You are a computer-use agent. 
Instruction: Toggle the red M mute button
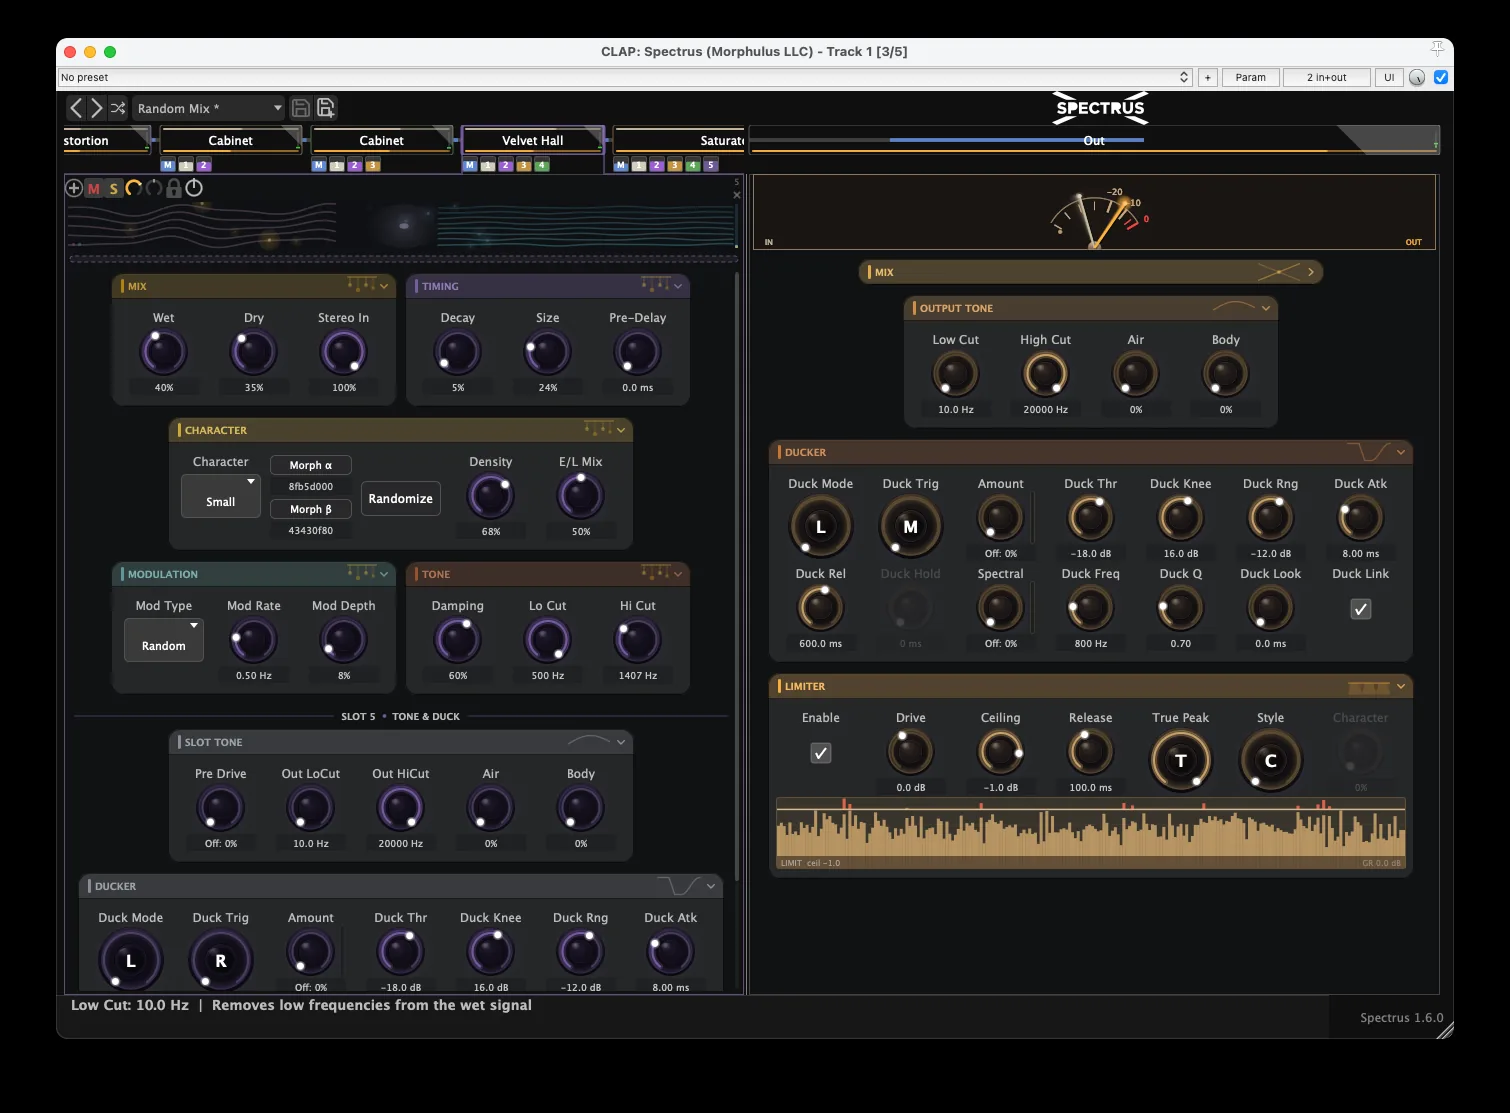pyautogui.click(x=94, y=188)
